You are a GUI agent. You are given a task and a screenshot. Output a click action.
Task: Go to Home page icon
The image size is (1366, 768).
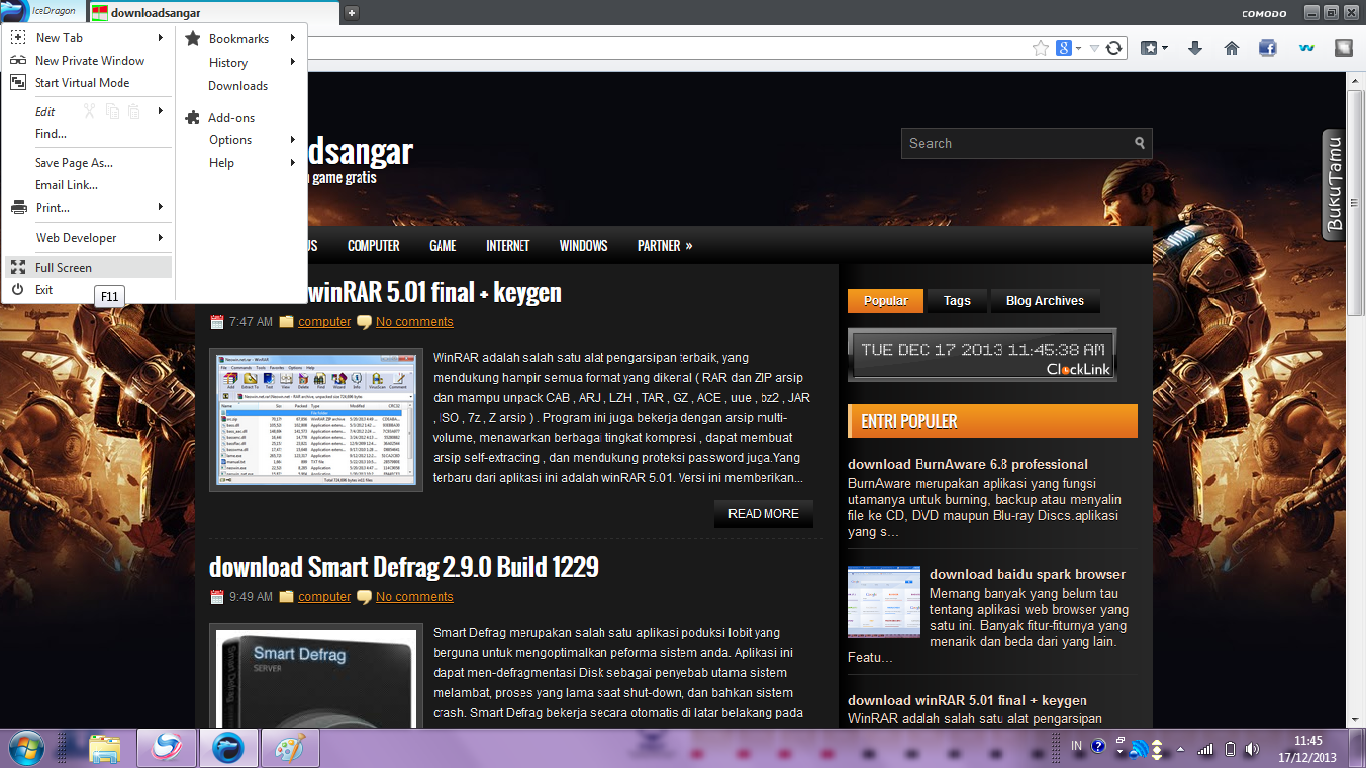1232,48
